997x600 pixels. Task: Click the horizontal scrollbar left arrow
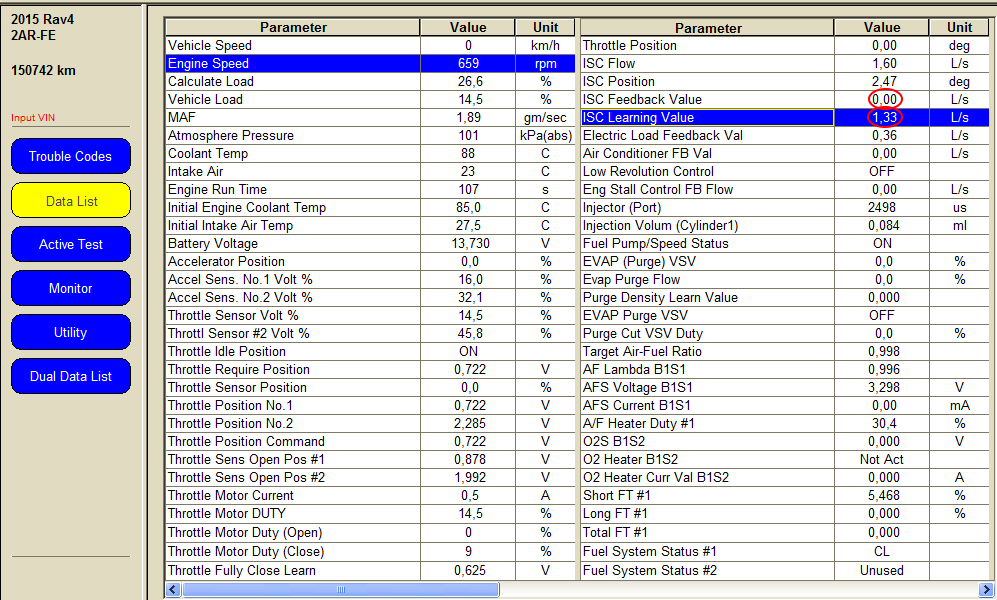coord(173,590)
